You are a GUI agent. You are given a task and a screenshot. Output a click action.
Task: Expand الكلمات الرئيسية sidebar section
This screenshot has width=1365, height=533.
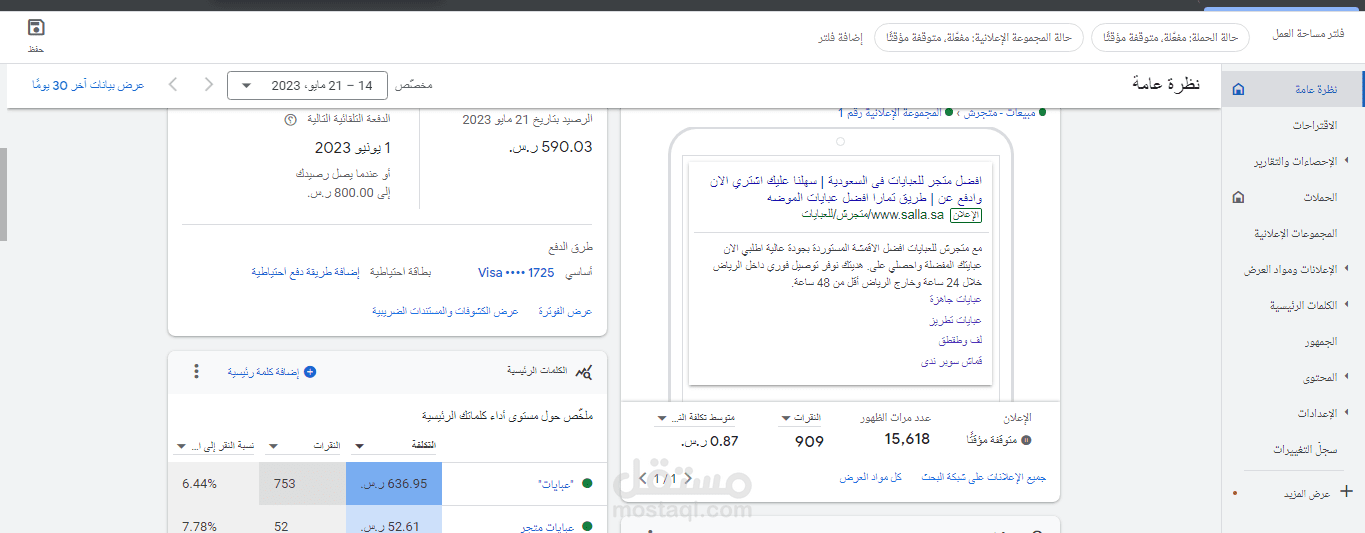click(x=1345, y=305)
